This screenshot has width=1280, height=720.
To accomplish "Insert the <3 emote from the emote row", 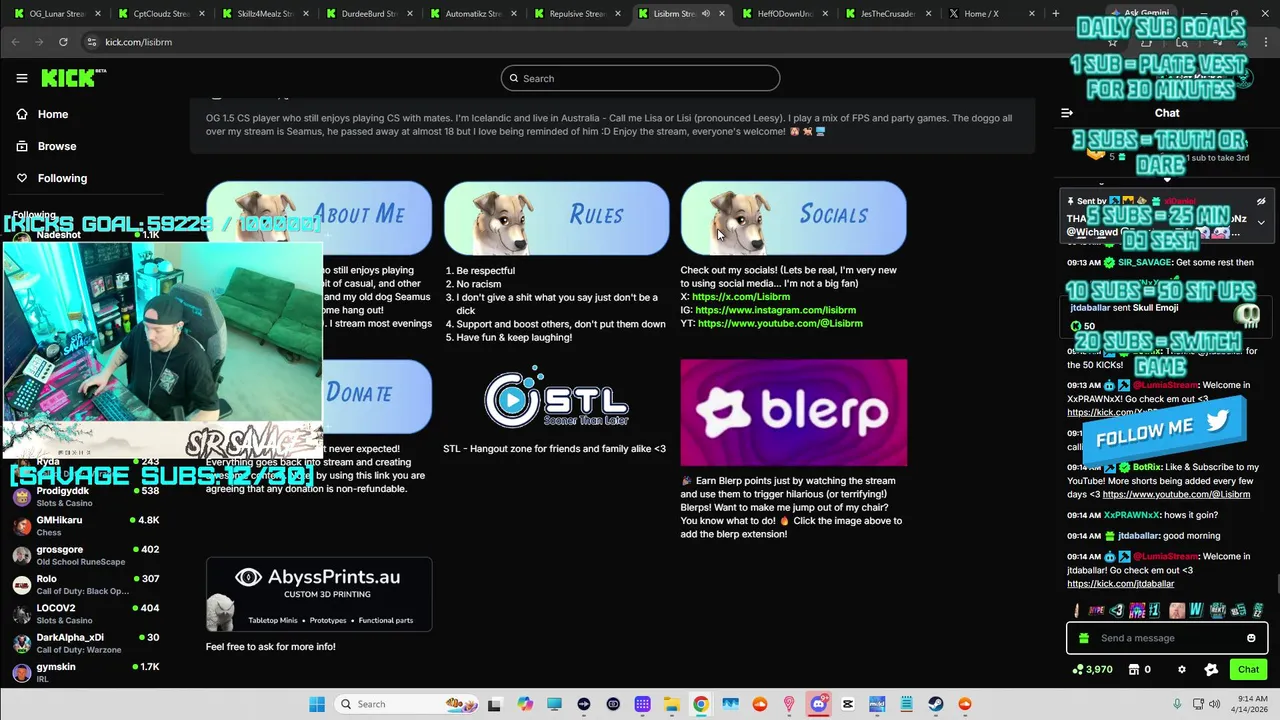I will (1116, 610).
